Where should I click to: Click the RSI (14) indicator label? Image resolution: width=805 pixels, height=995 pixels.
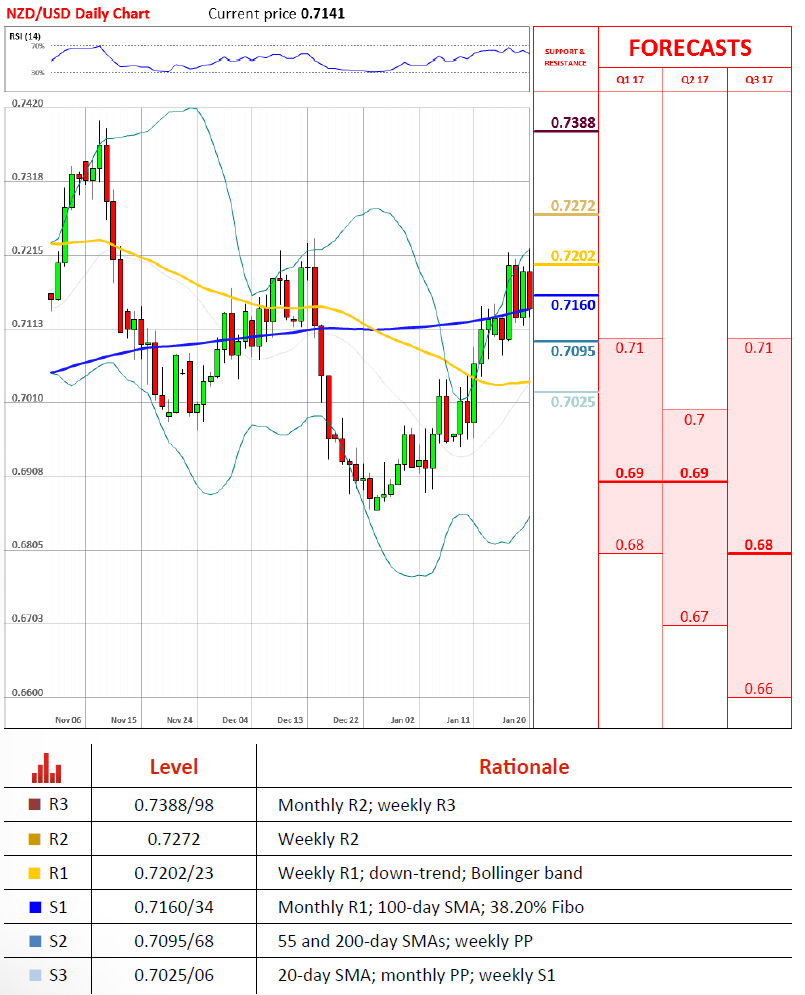point(25,36)
